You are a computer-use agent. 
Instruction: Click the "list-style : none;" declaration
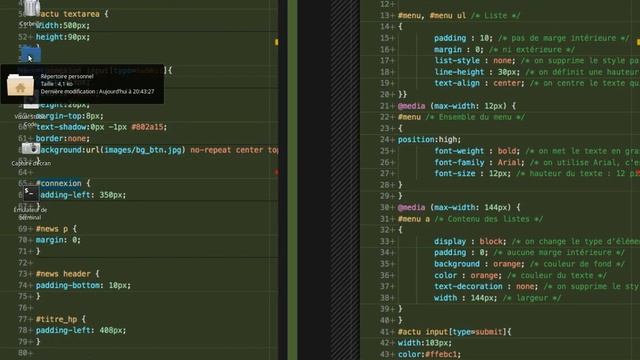pyautogui.click(x=475, y=60)
